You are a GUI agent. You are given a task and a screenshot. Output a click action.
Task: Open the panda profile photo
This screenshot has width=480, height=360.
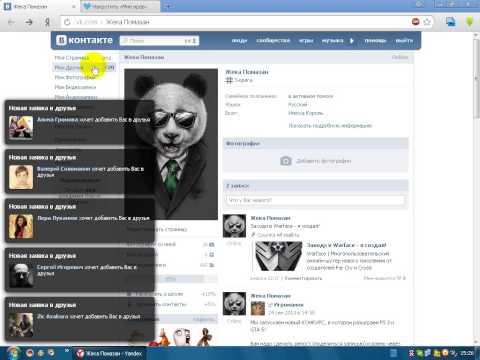point(171,144)
